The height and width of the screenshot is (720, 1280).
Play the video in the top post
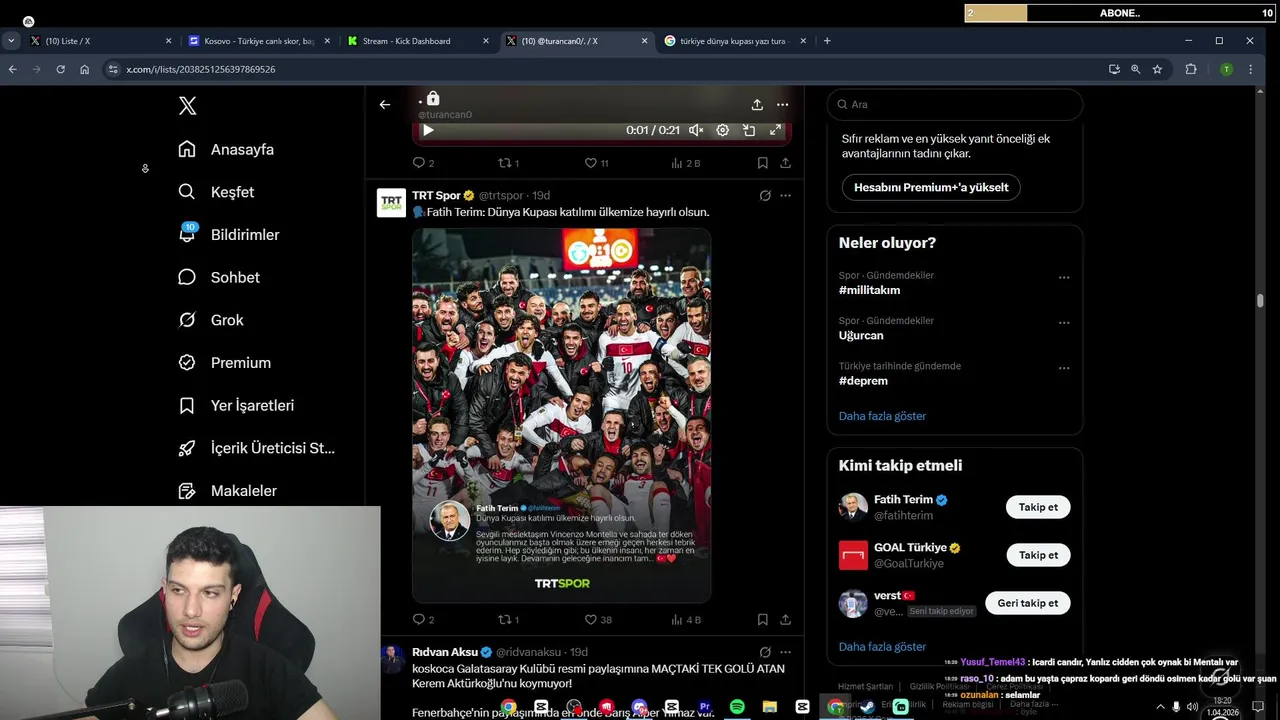(x=428, y=130)
